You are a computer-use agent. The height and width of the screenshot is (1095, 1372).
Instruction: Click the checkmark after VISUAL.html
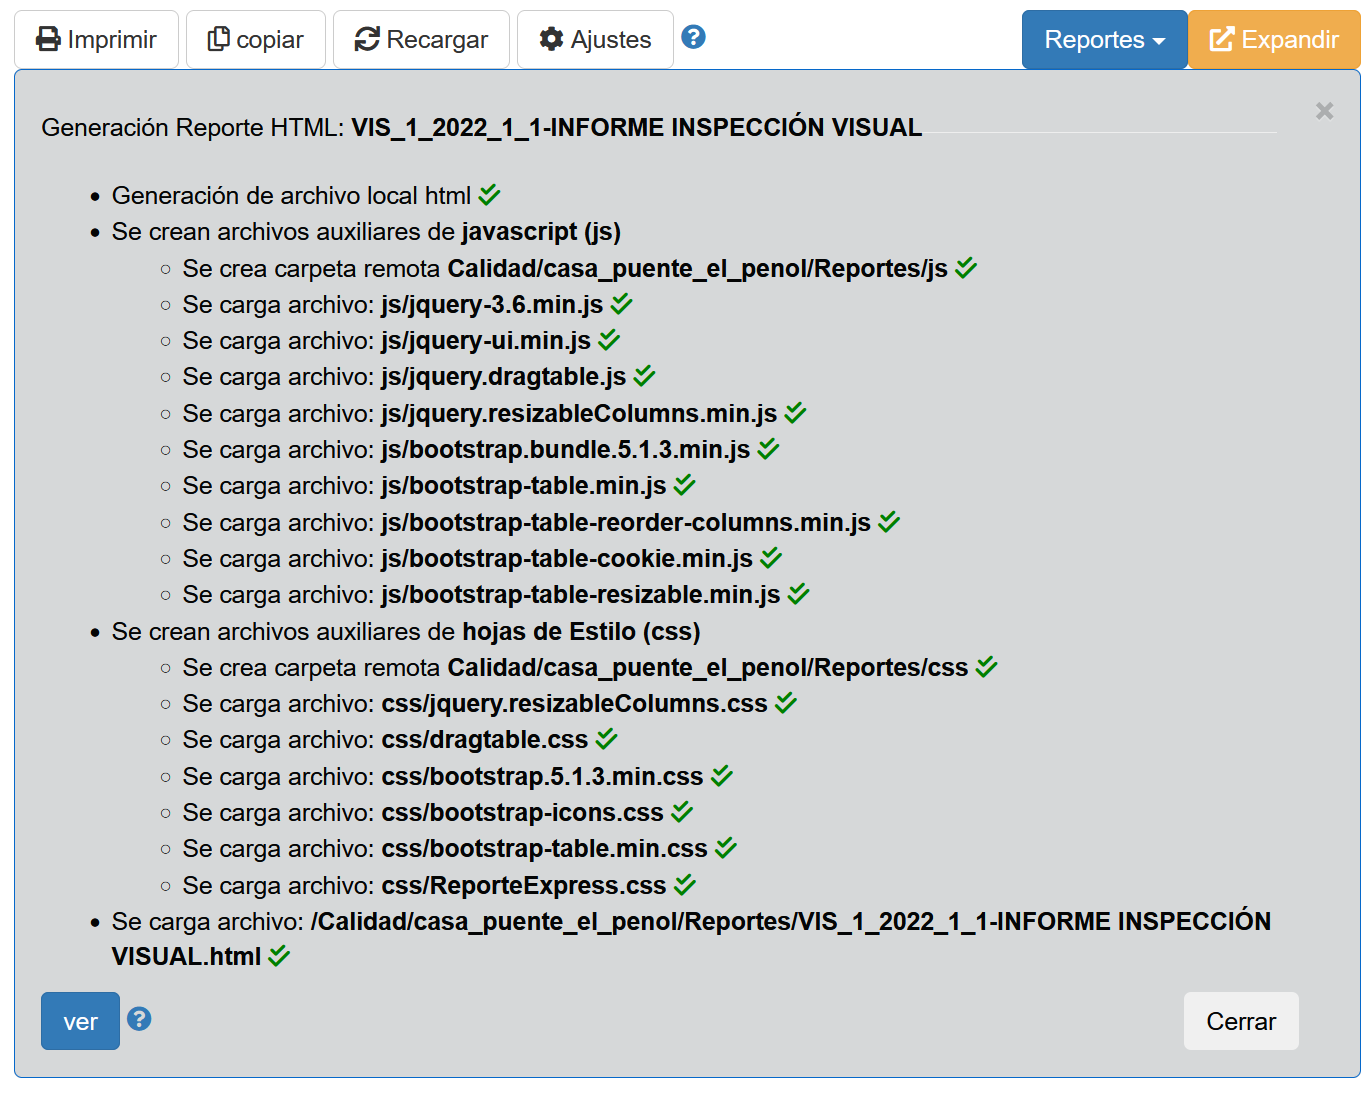click(279, 956)
